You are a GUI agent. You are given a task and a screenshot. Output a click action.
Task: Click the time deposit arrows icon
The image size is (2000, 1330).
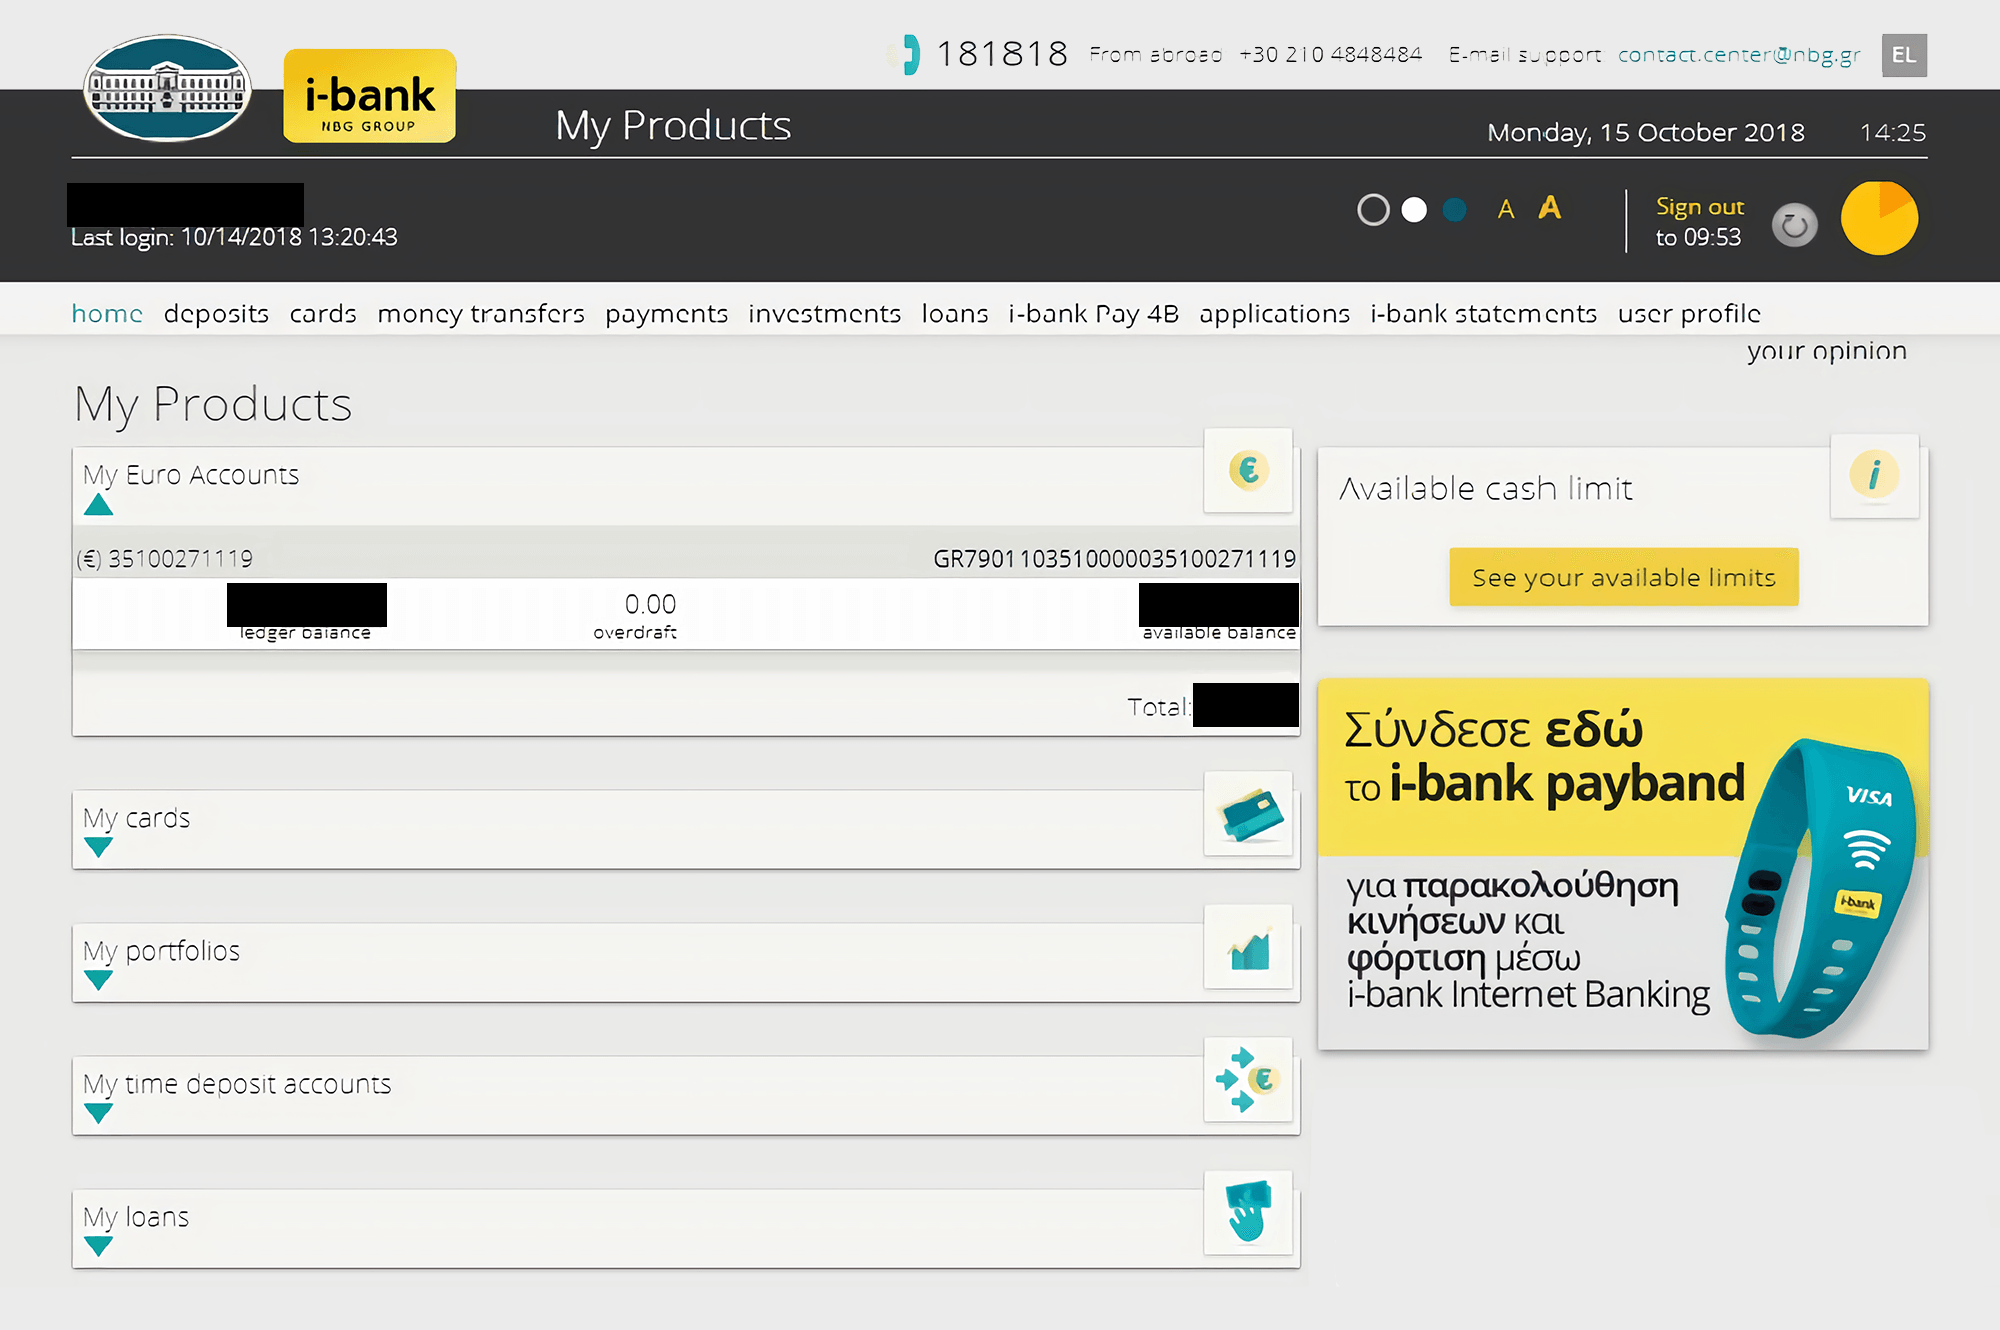pyautogui.click(x=1248, y=1080)
